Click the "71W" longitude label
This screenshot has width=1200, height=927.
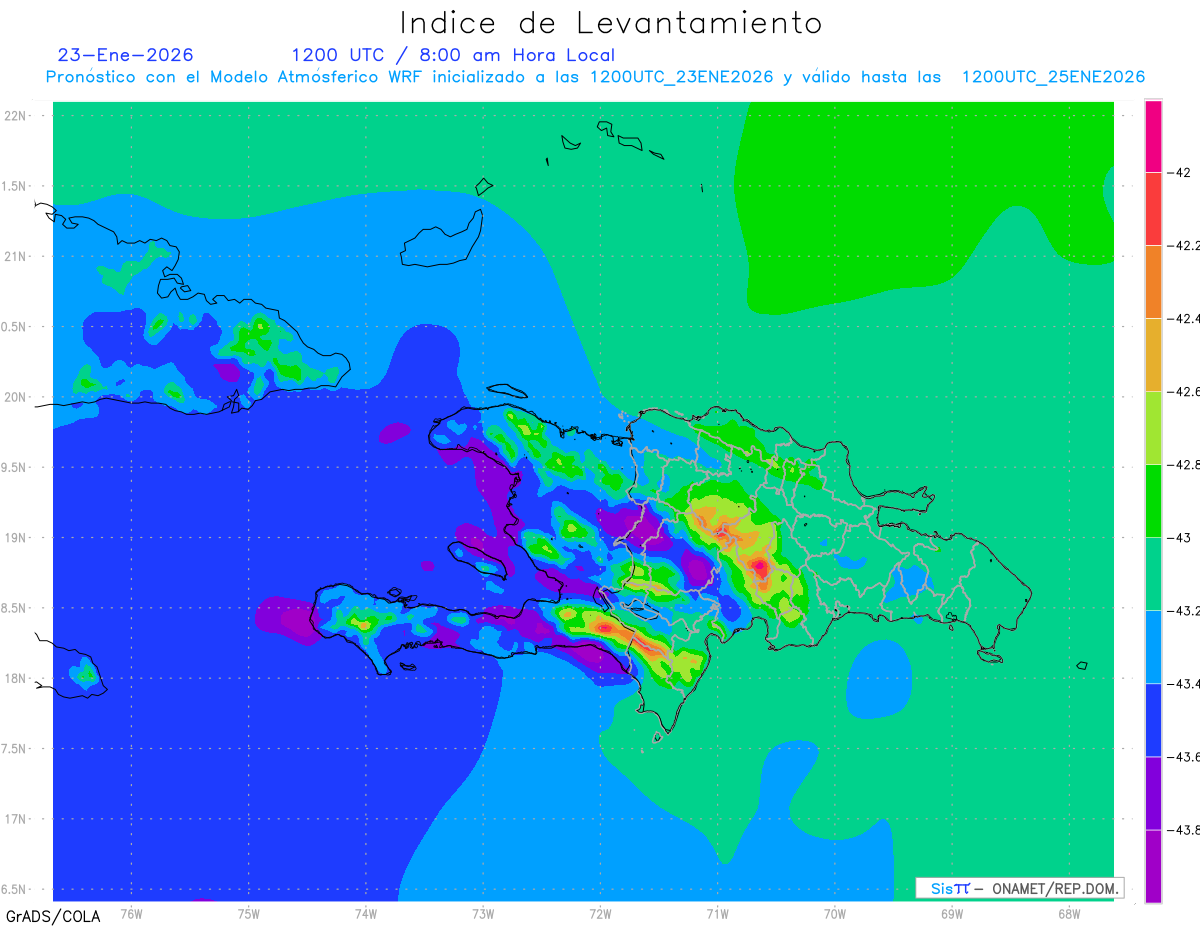click(717, 913)
